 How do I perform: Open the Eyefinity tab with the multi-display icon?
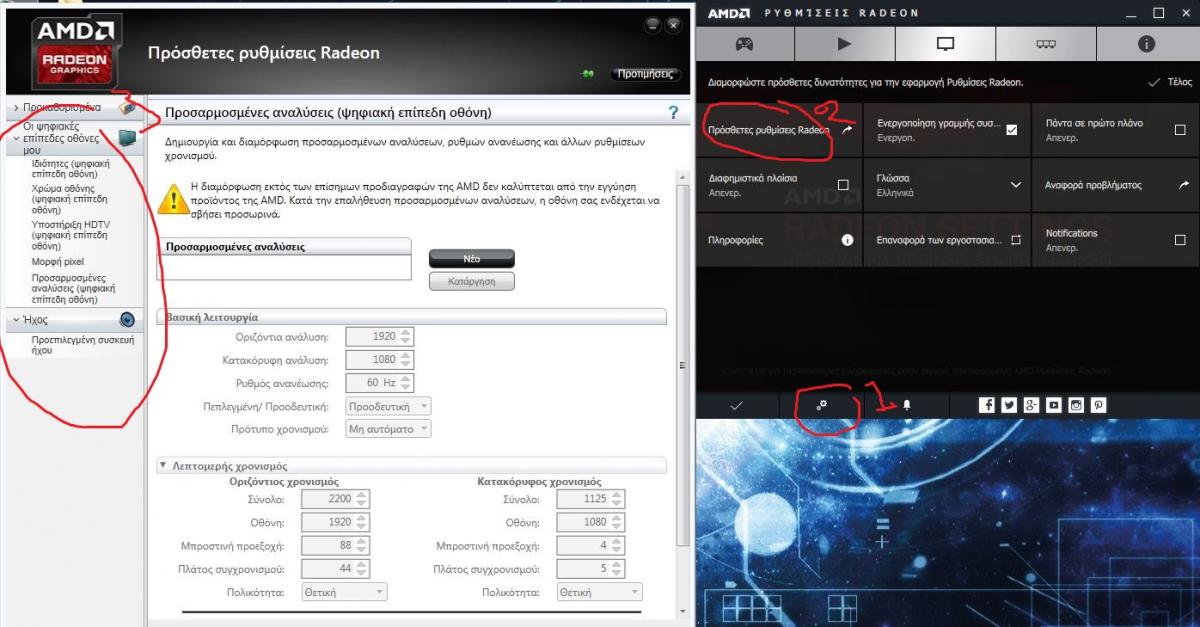(x=1046, y=44)
